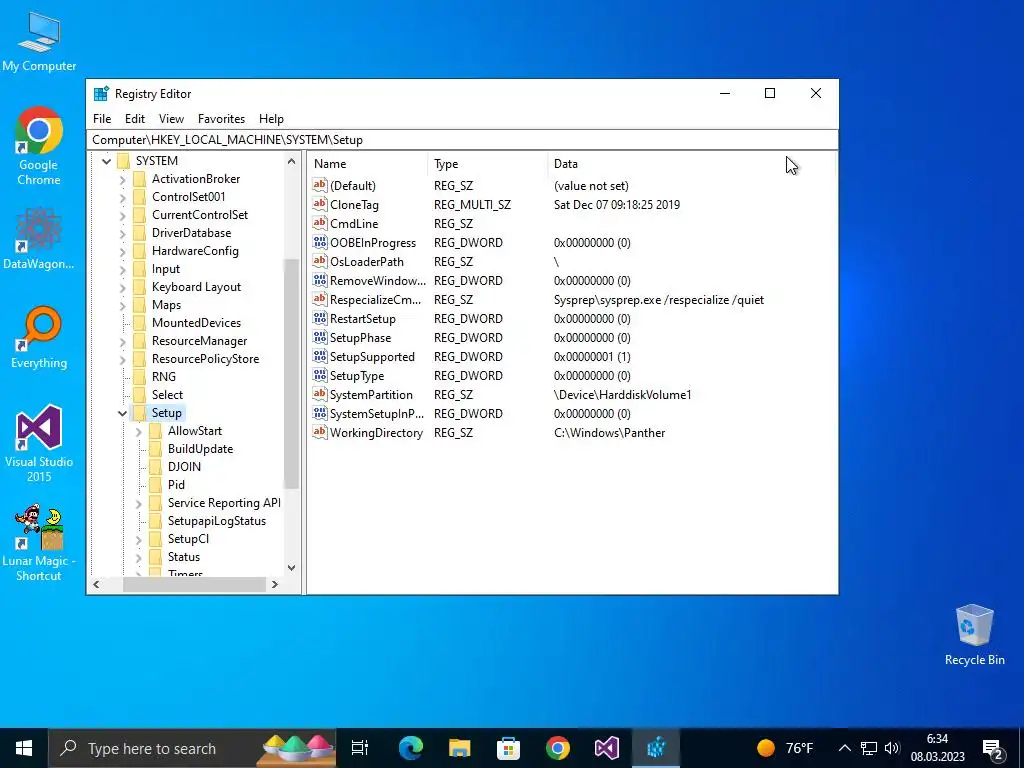Launch Chrome from the taskbar
1024x768 pixels.
point(558,748)
